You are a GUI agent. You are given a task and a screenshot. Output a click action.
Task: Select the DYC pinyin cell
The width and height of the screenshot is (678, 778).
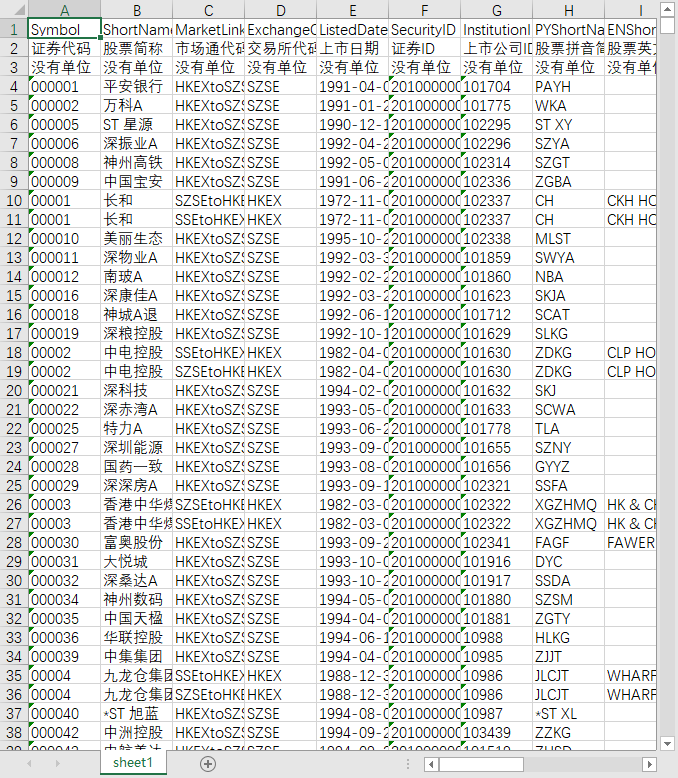[x=568, y=562]
